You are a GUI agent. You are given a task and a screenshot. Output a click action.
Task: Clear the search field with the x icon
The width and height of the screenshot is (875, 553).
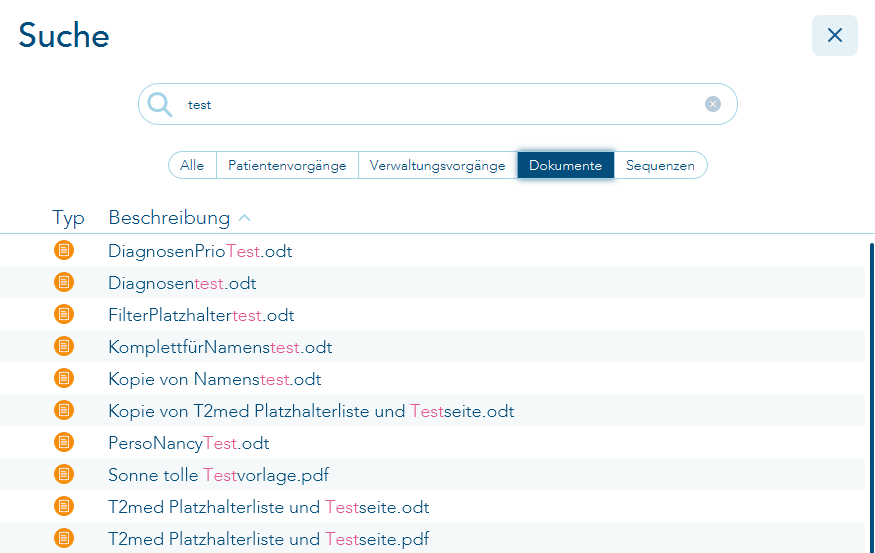713,104
